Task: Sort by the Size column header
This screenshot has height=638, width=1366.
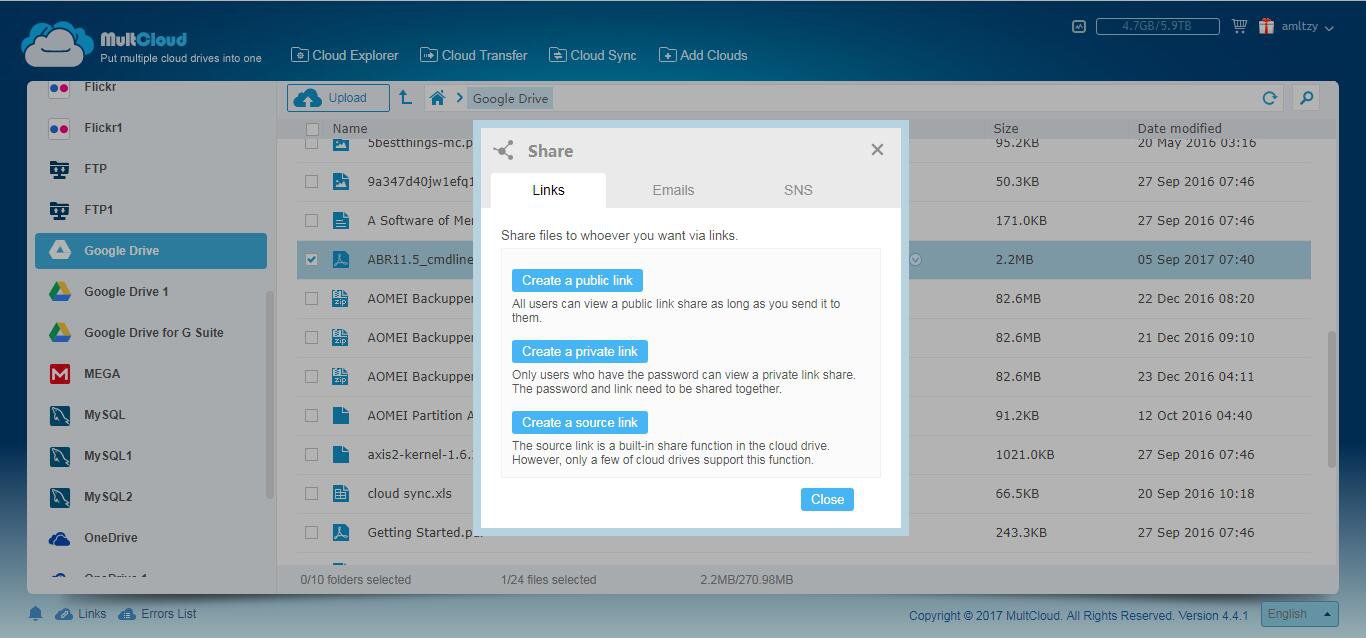Action: pos(1006,128)
